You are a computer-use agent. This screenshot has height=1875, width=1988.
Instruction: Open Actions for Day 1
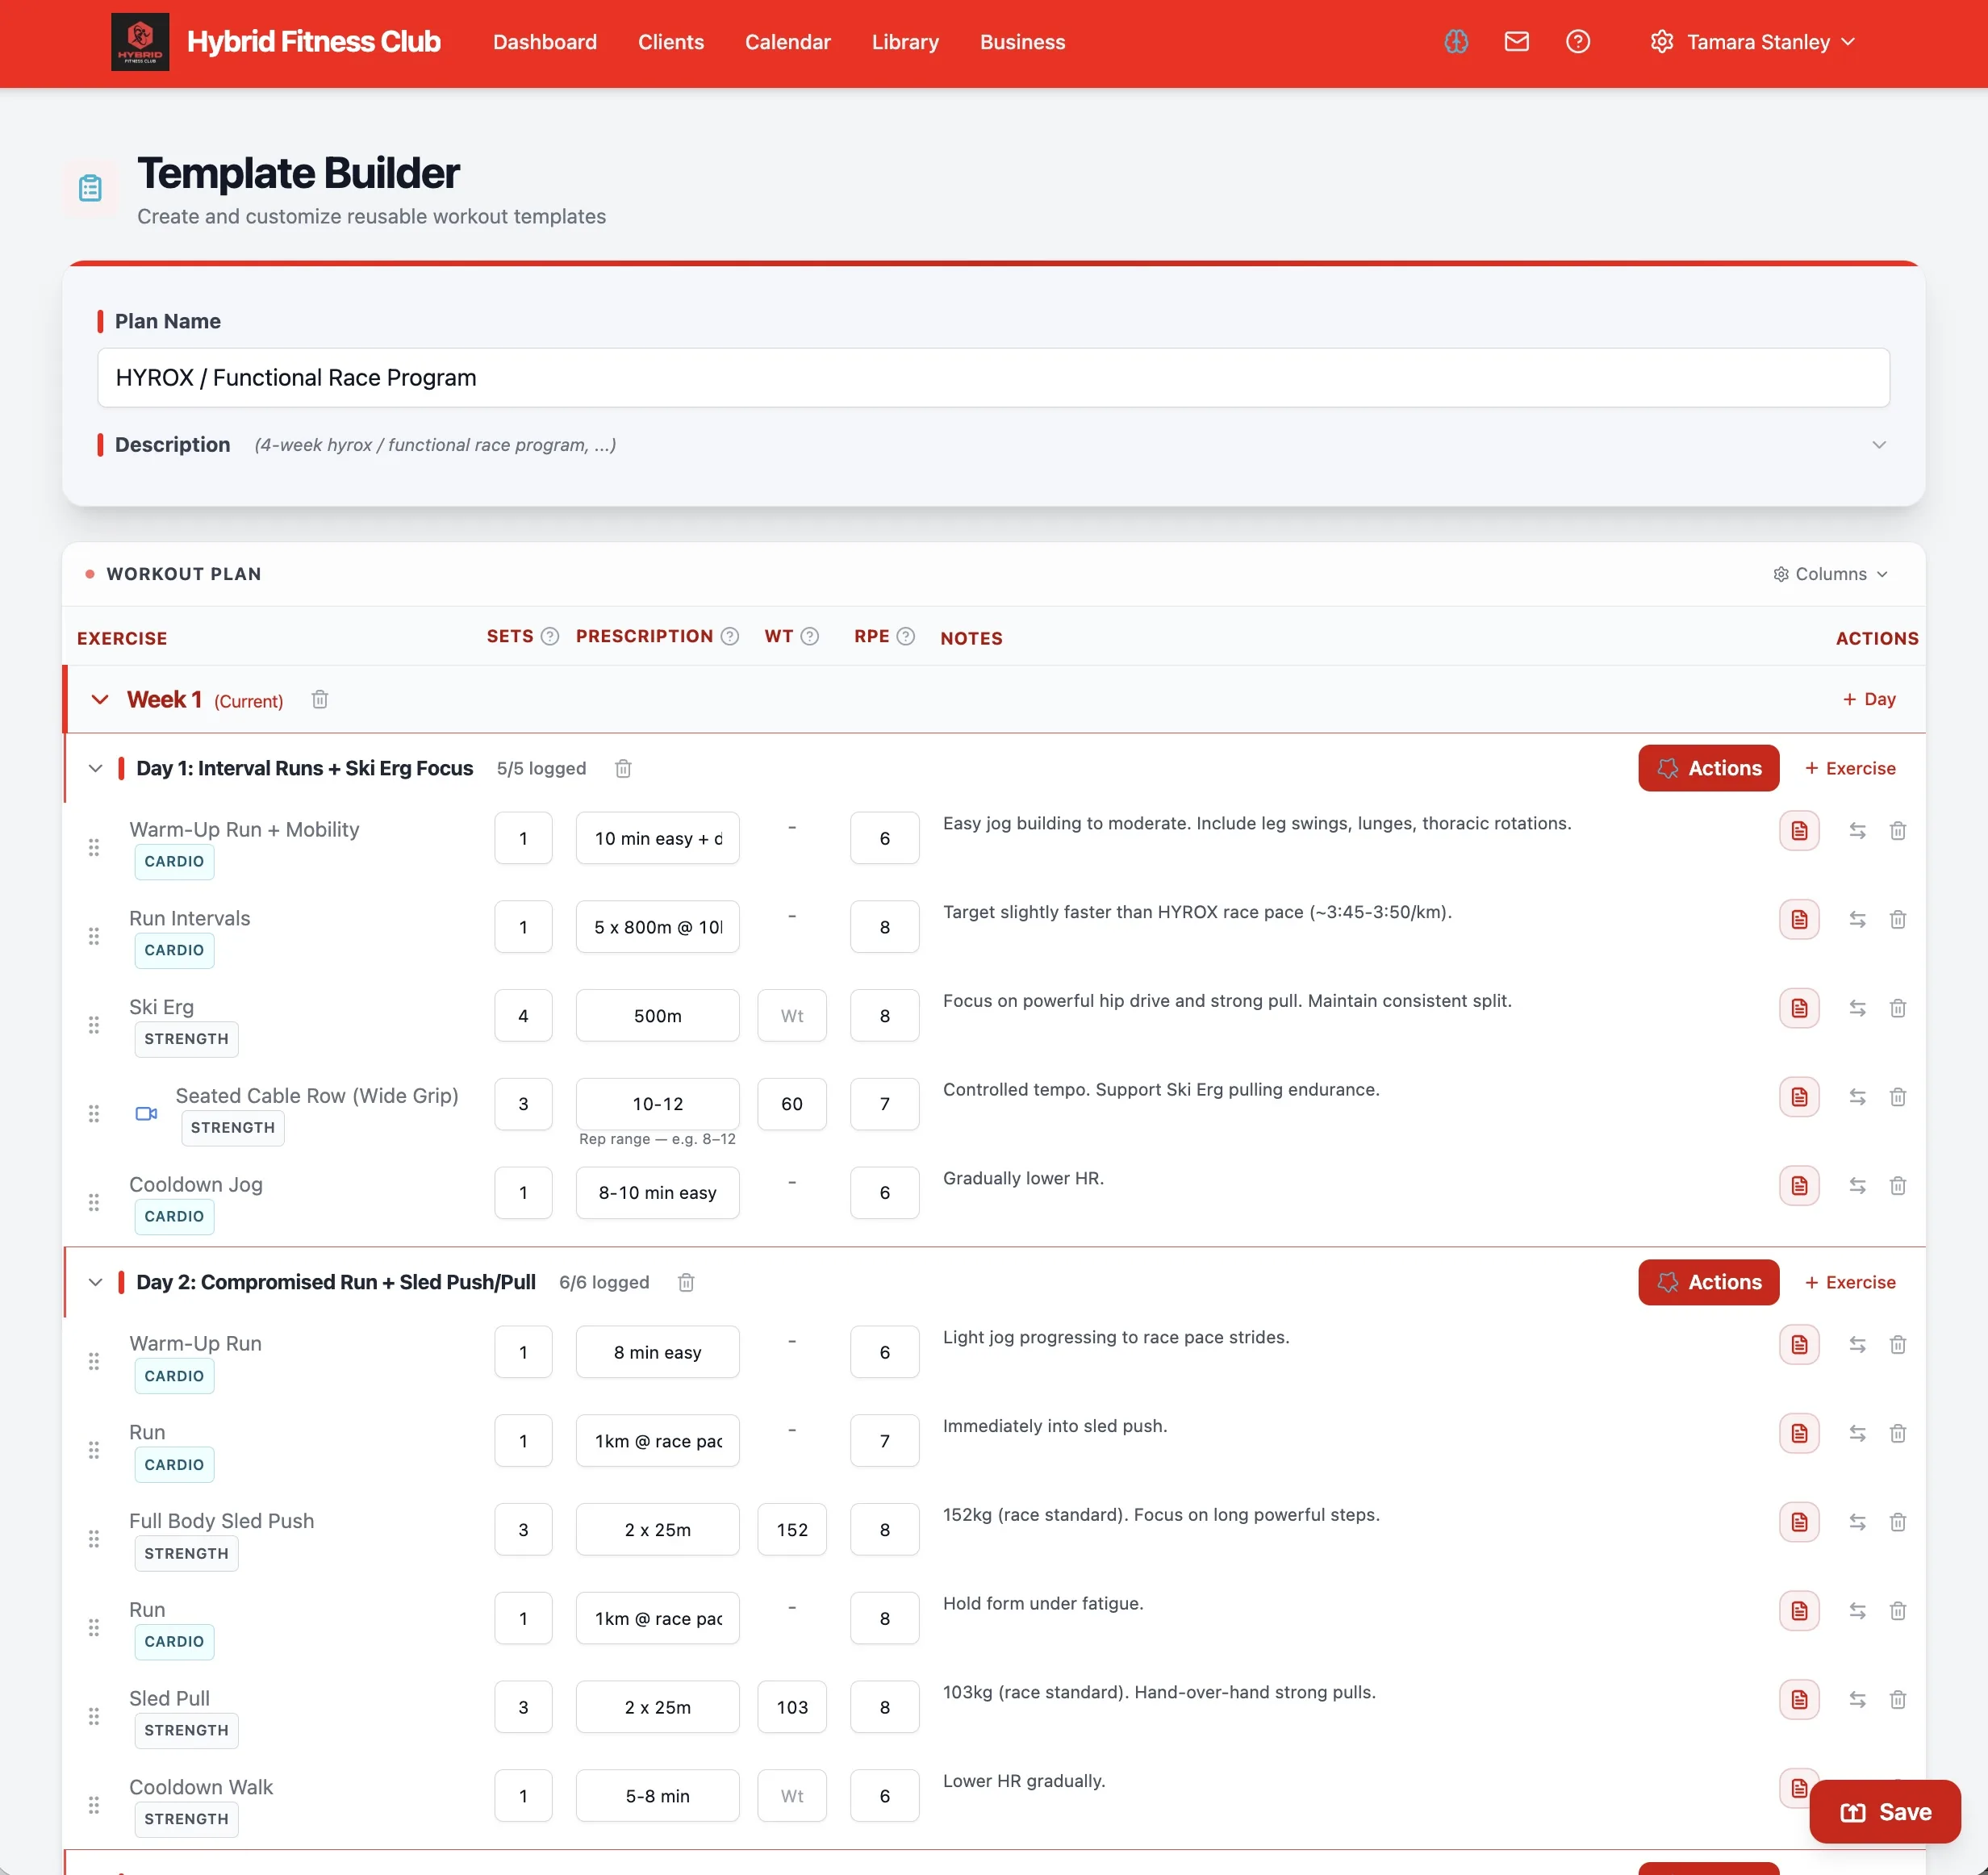pyautogui.click(x=1707, y=768)
